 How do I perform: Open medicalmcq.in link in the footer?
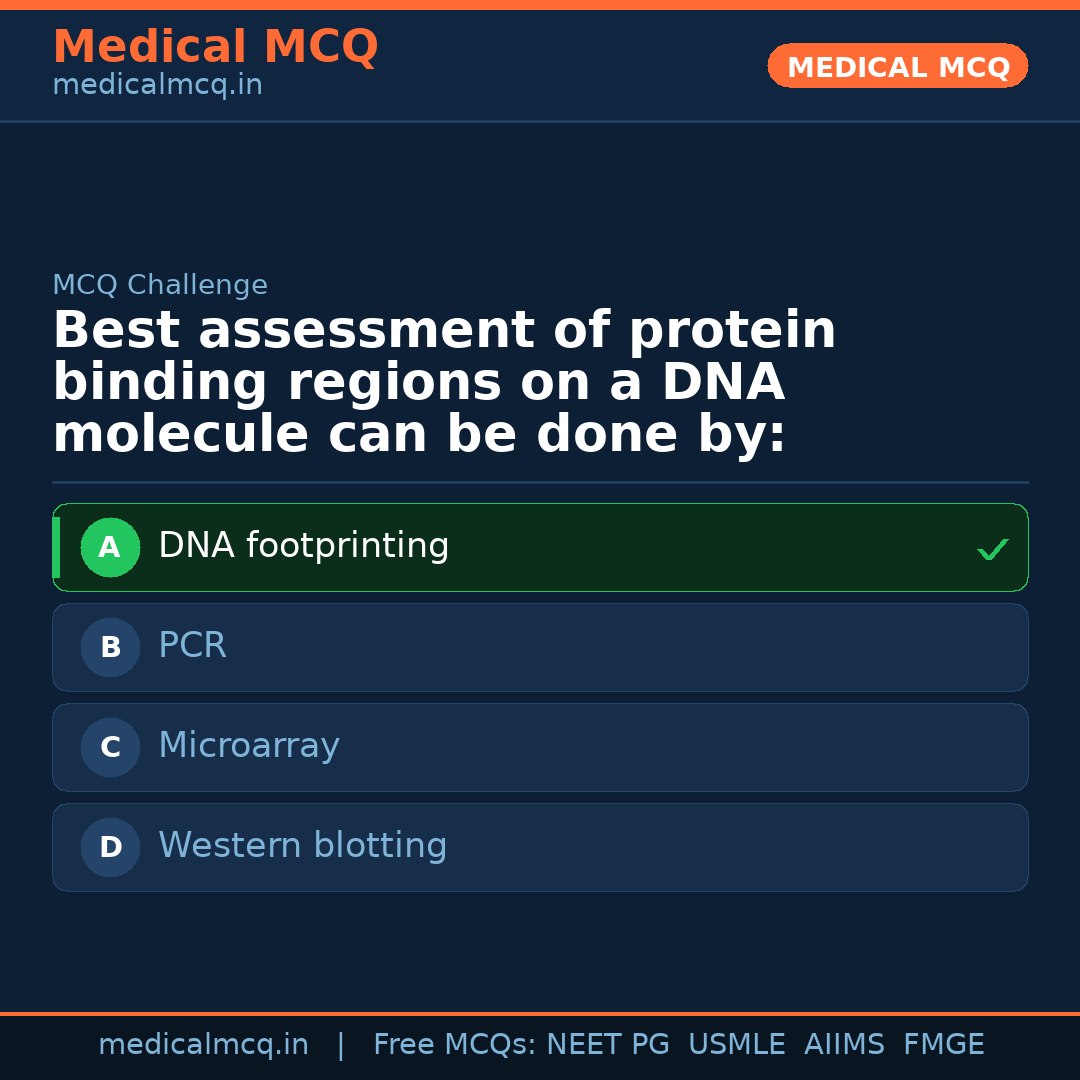203,1045
